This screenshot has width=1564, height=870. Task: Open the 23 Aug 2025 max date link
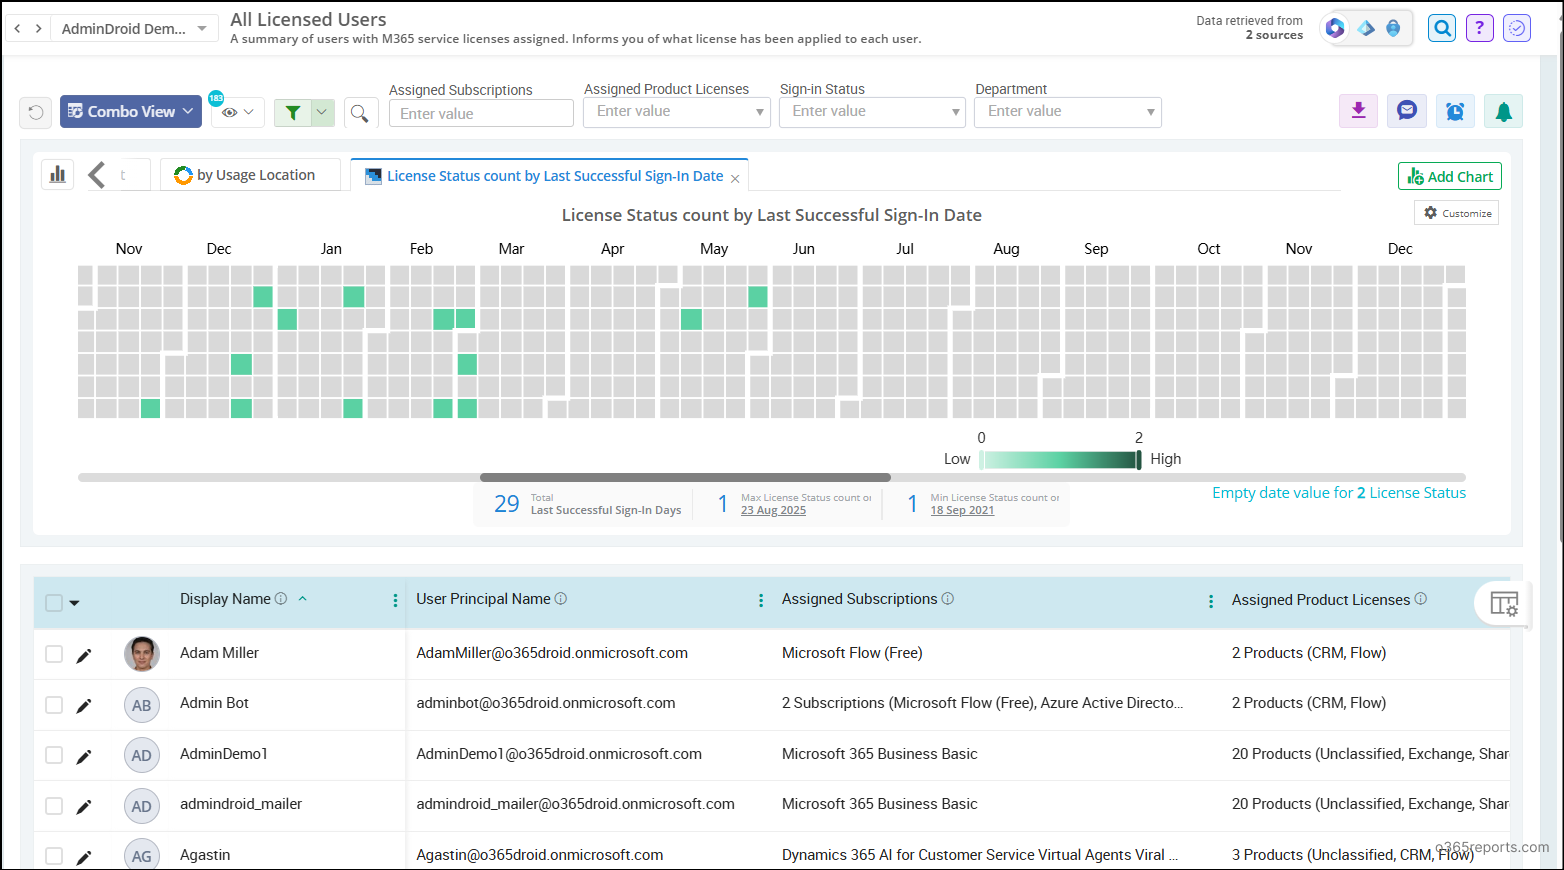coord(773,510)
